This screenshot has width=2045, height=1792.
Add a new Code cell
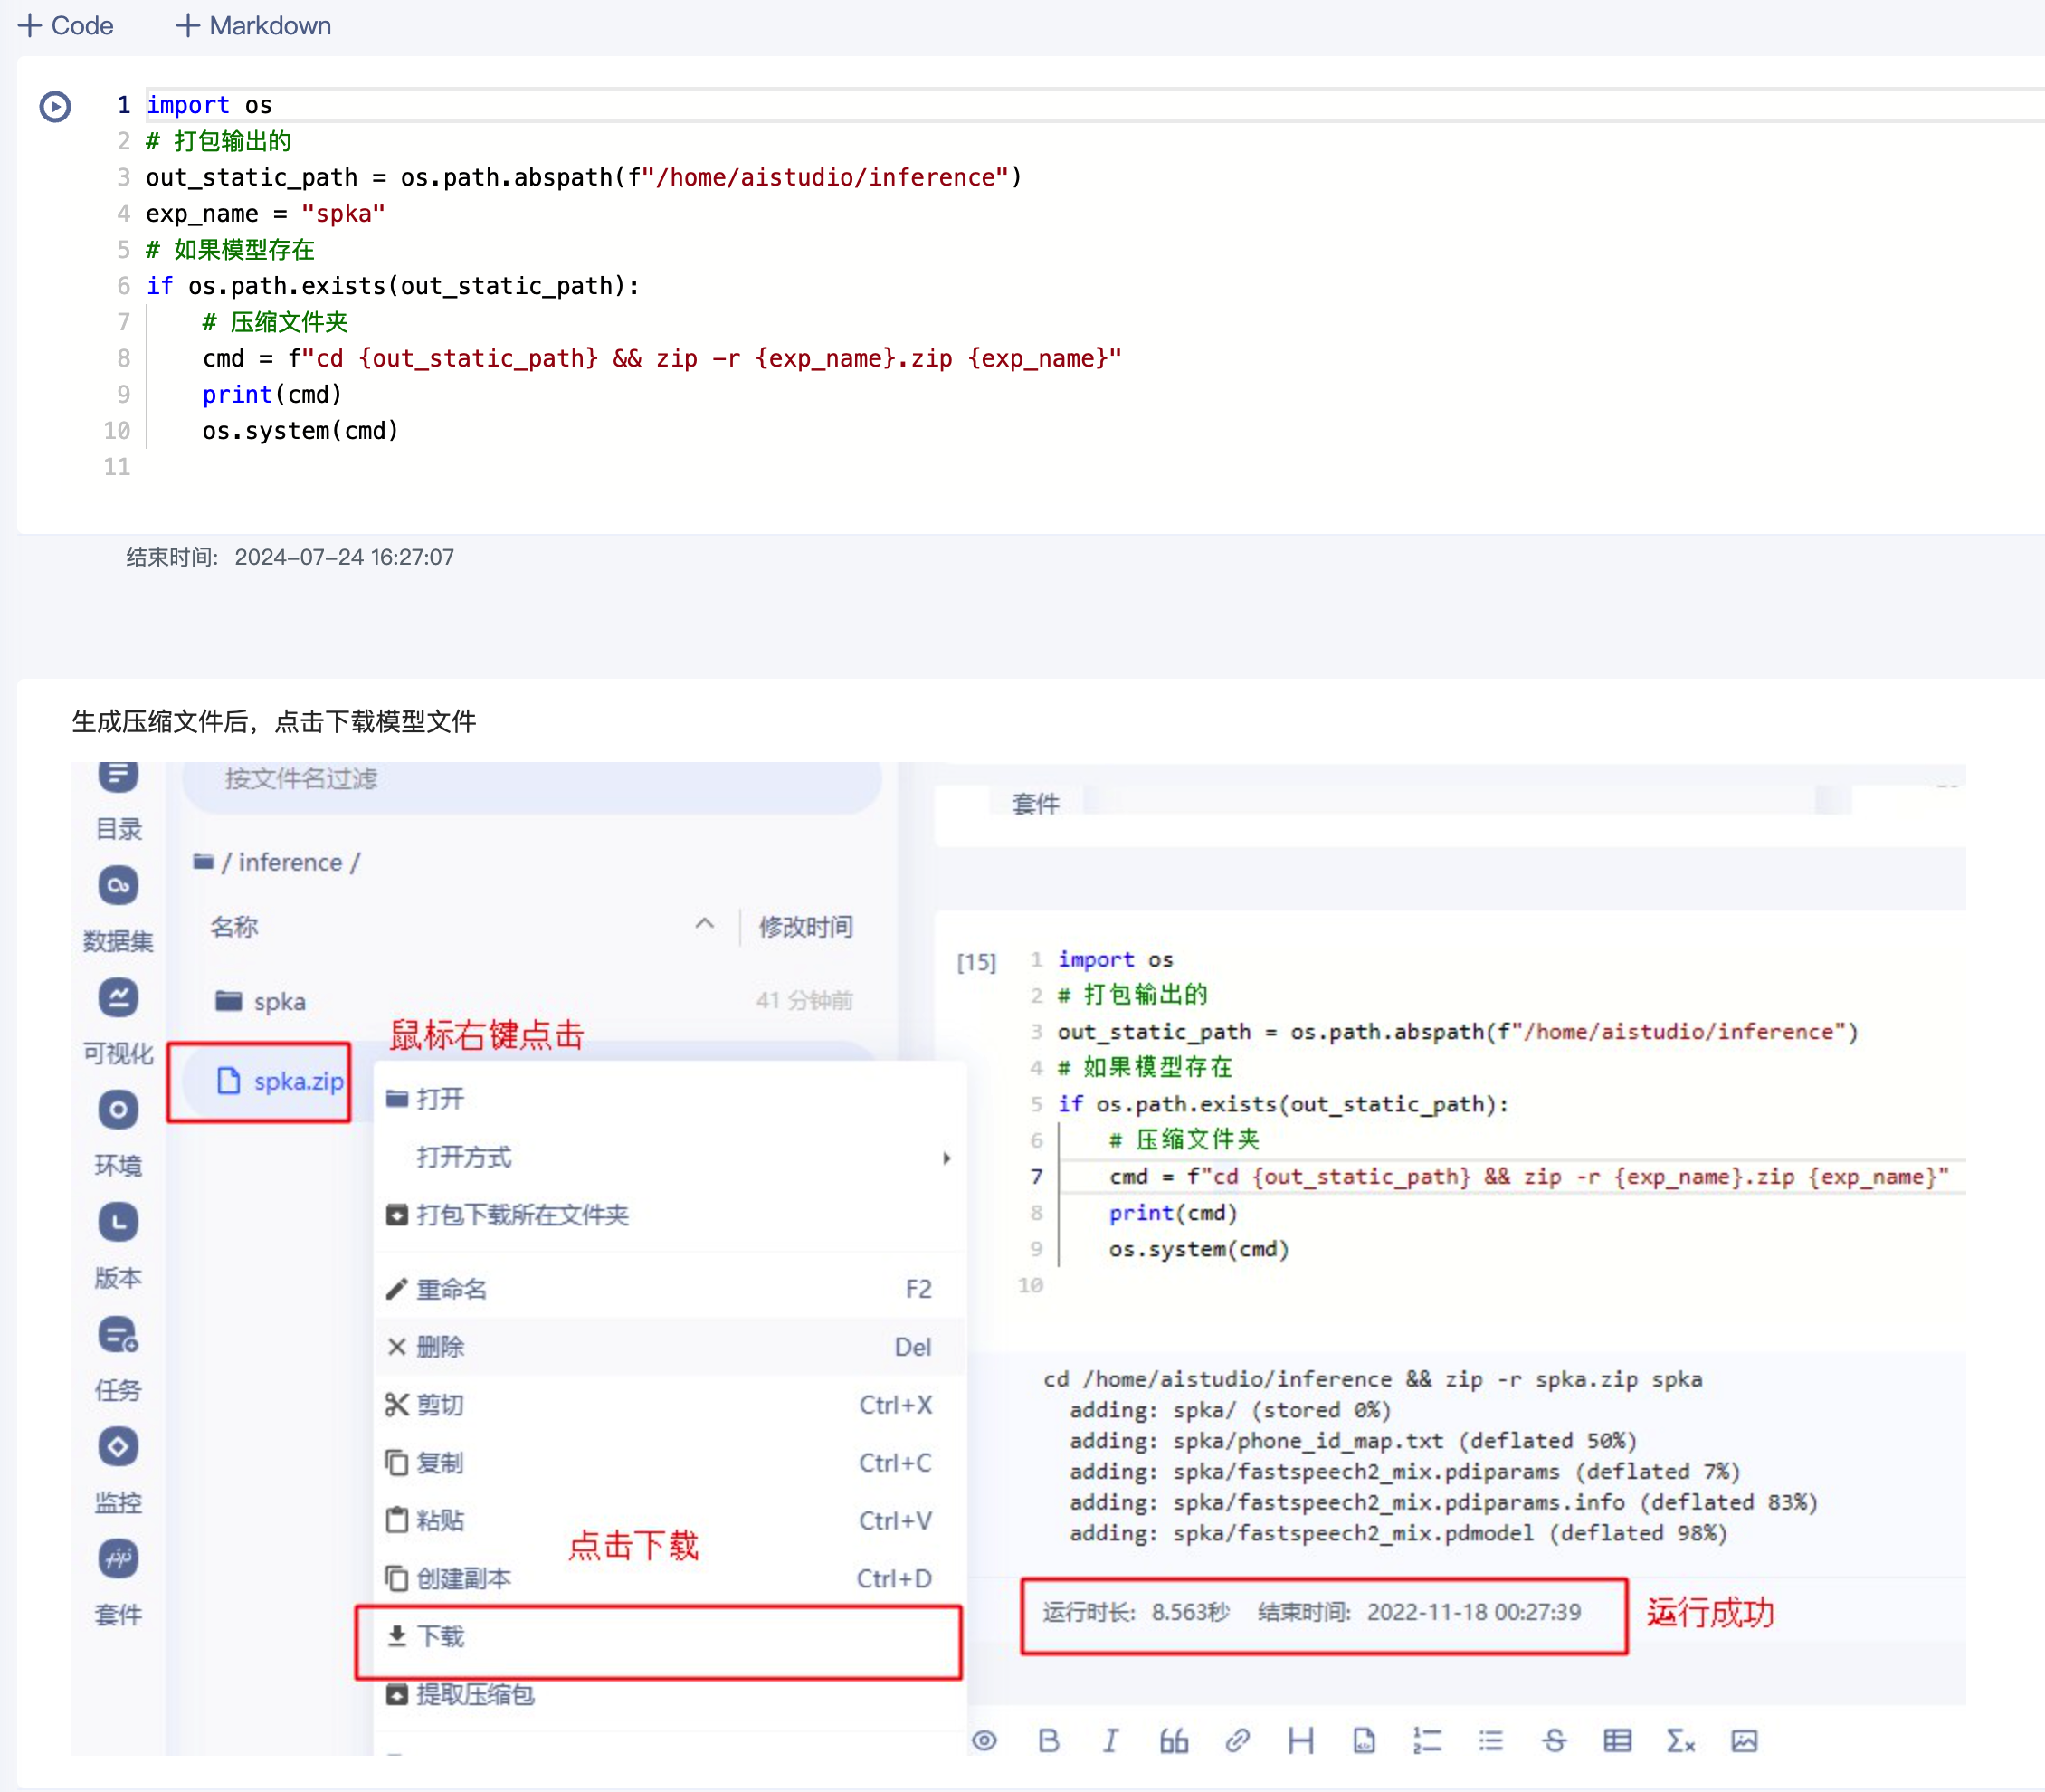(x=66, y=25)
